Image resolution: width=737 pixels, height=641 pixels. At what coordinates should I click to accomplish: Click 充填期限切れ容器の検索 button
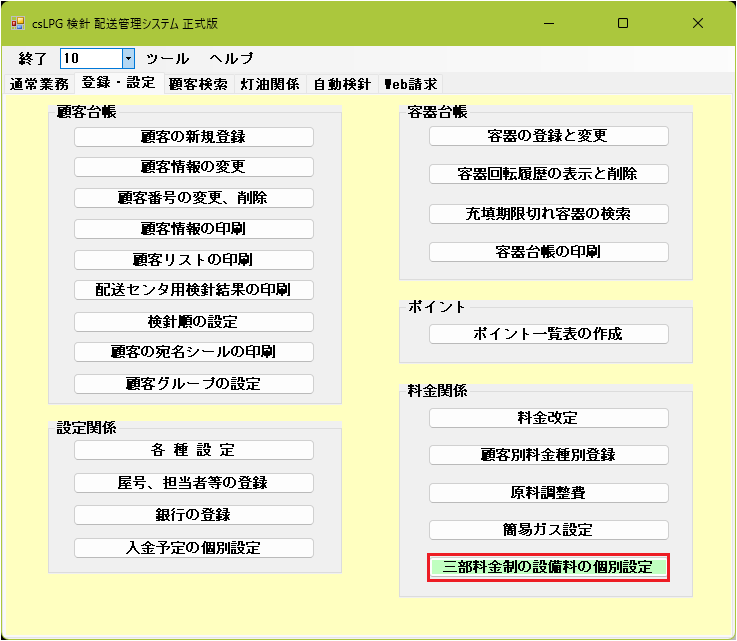549,214
